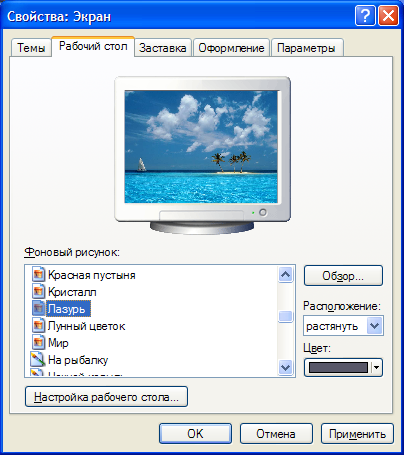
Task: Open the Расположение dropdown (растянуть)
Action: point(343,326)
